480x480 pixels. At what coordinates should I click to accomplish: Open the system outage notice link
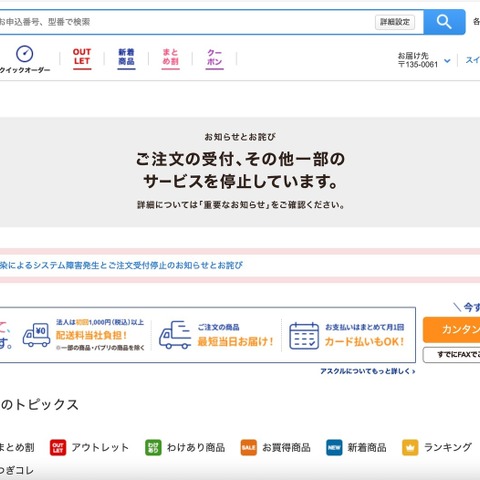coord(121,265)
